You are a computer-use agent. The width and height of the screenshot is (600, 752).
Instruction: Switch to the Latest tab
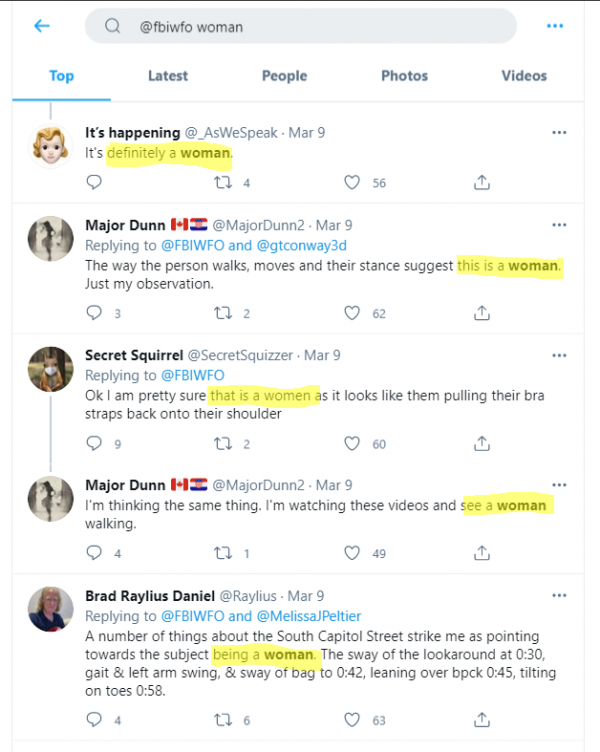click(x=168, y=76)
